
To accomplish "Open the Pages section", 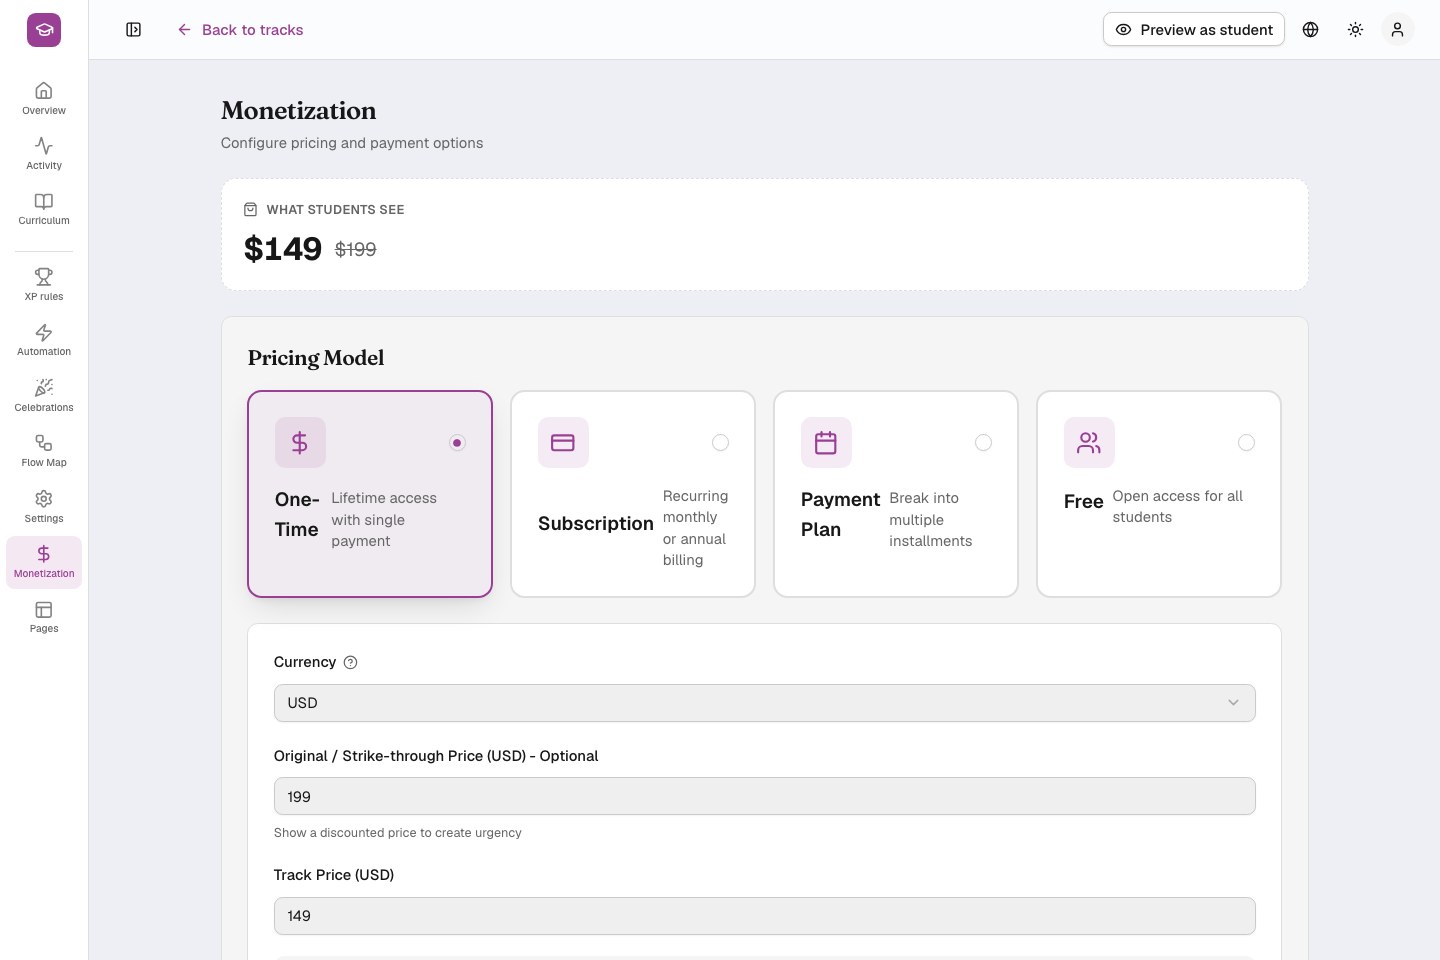I will pos(44,617).
